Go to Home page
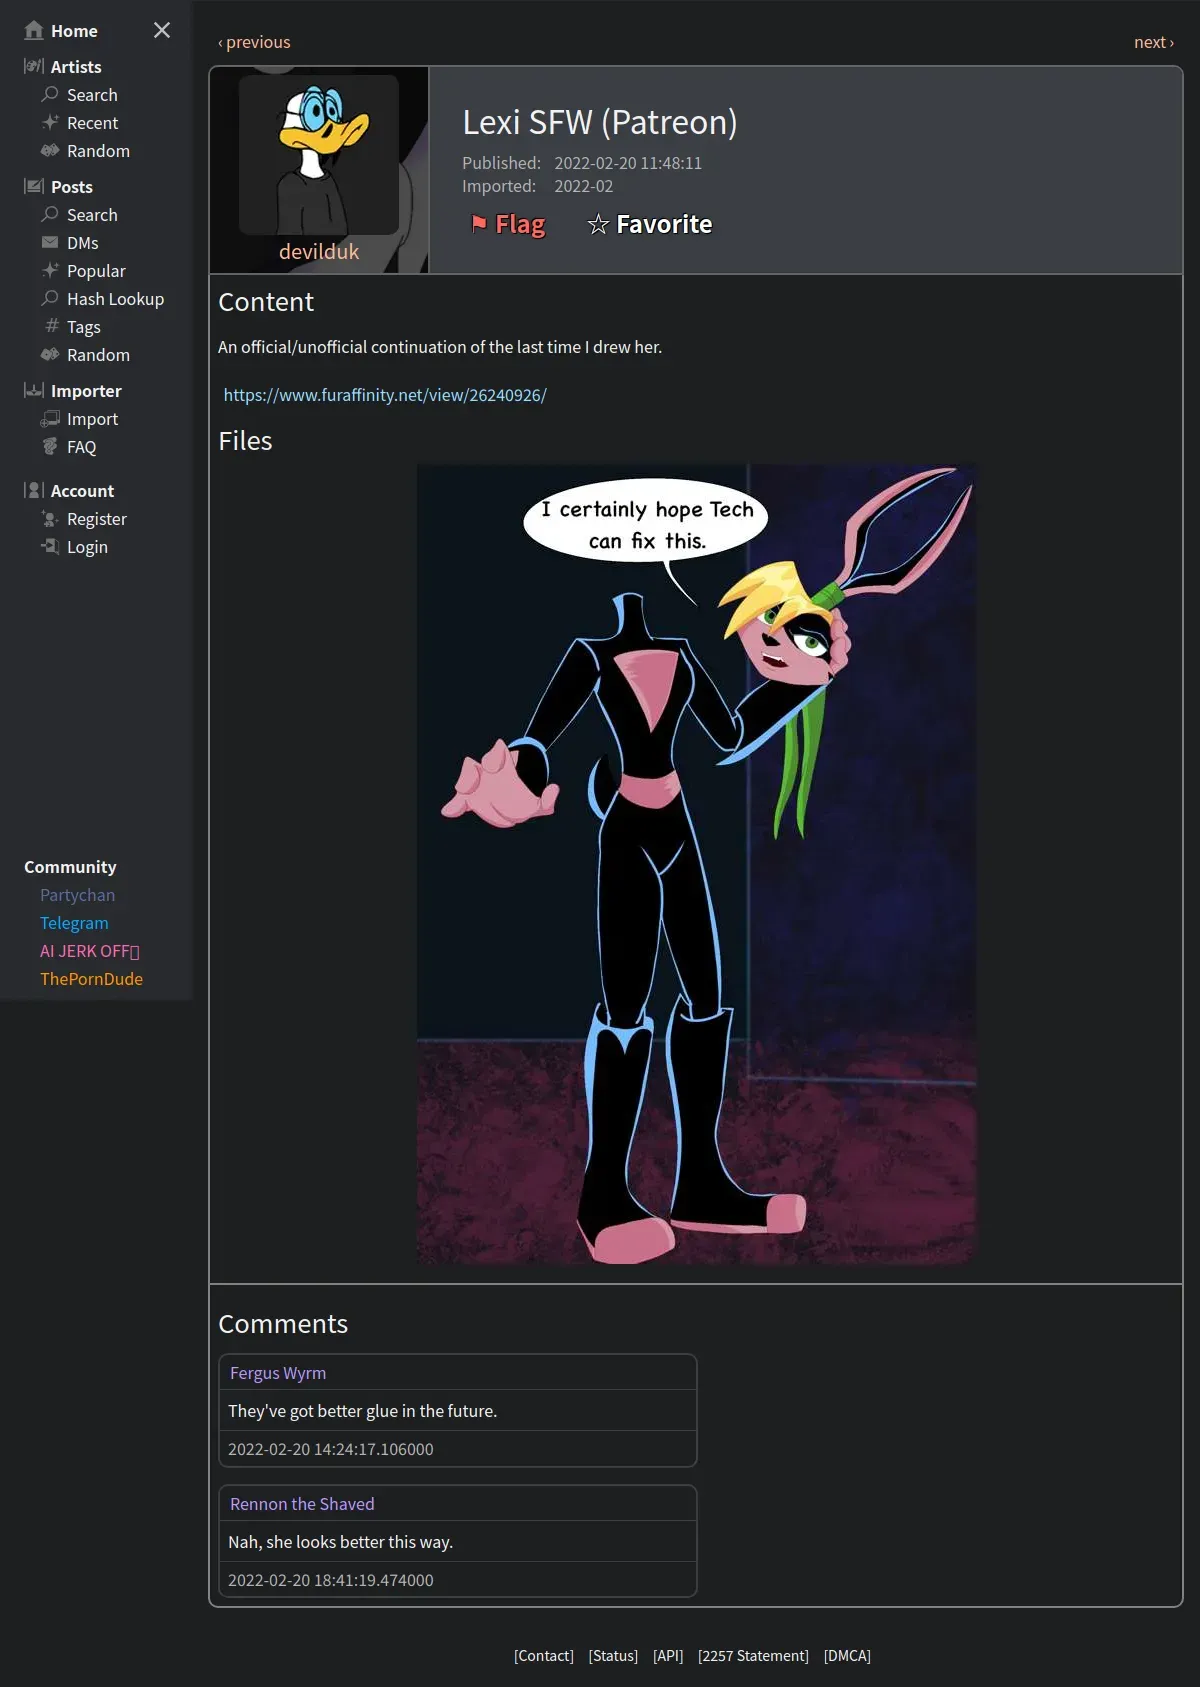Image resolution: width=1200 pixels, height=1687 pixels. [74, 31]
